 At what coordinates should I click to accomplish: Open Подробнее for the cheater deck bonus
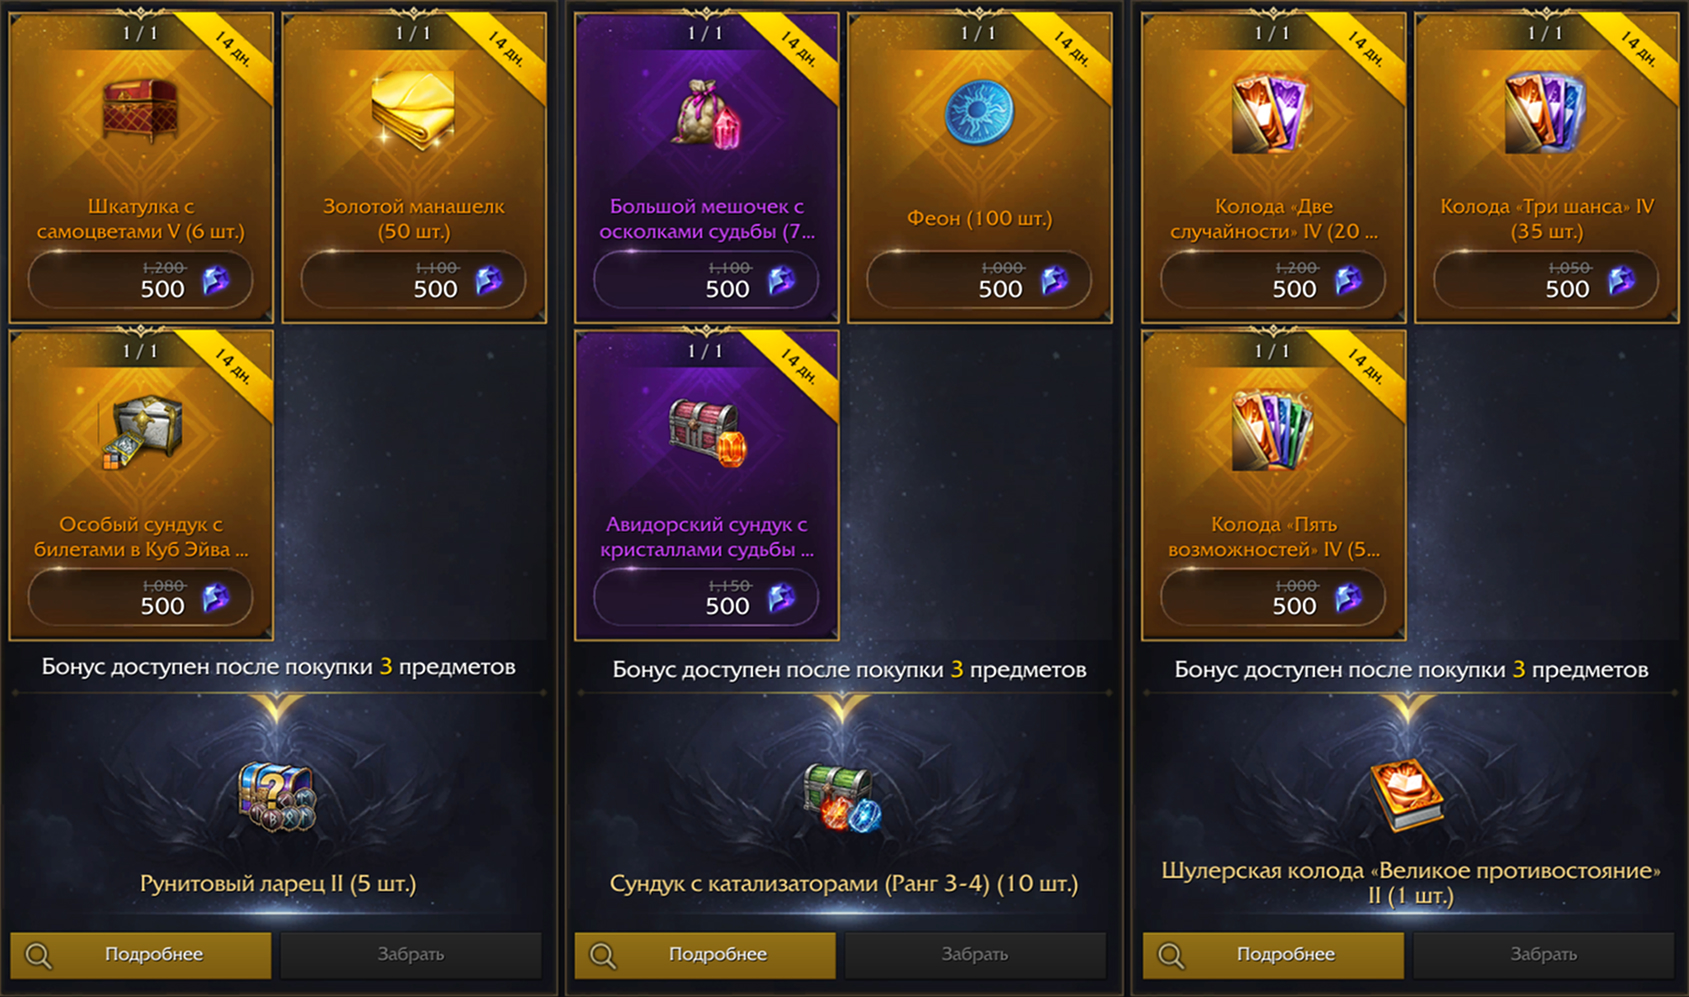pos(1273,955)
